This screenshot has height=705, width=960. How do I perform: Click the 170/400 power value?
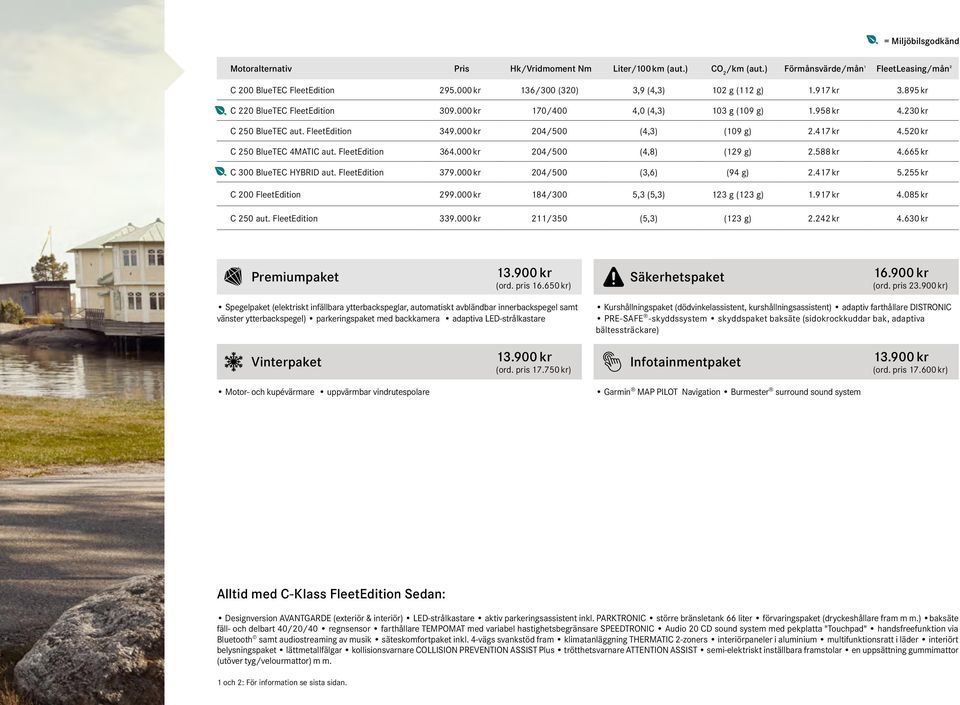(x=550, y=111)
